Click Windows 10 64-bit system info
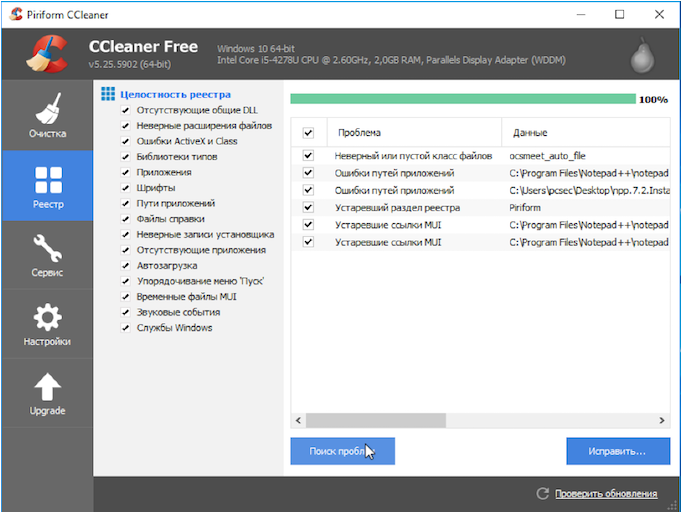 pyautogui.click(x=256, y=49)
